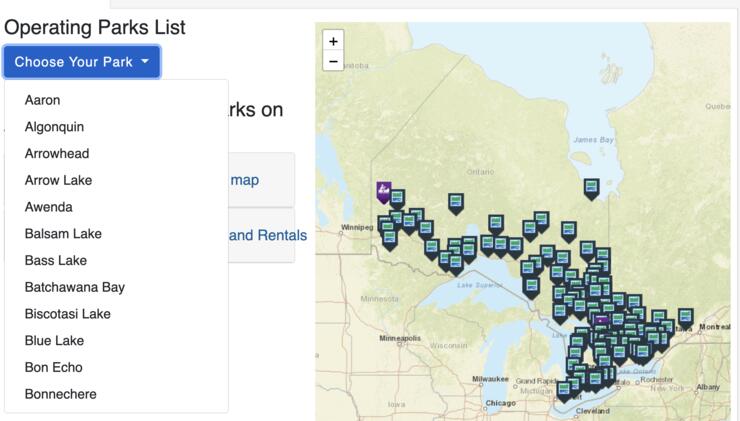
Task: Click the easternmost park marker near Montreal
Action: tap(686, 316)
